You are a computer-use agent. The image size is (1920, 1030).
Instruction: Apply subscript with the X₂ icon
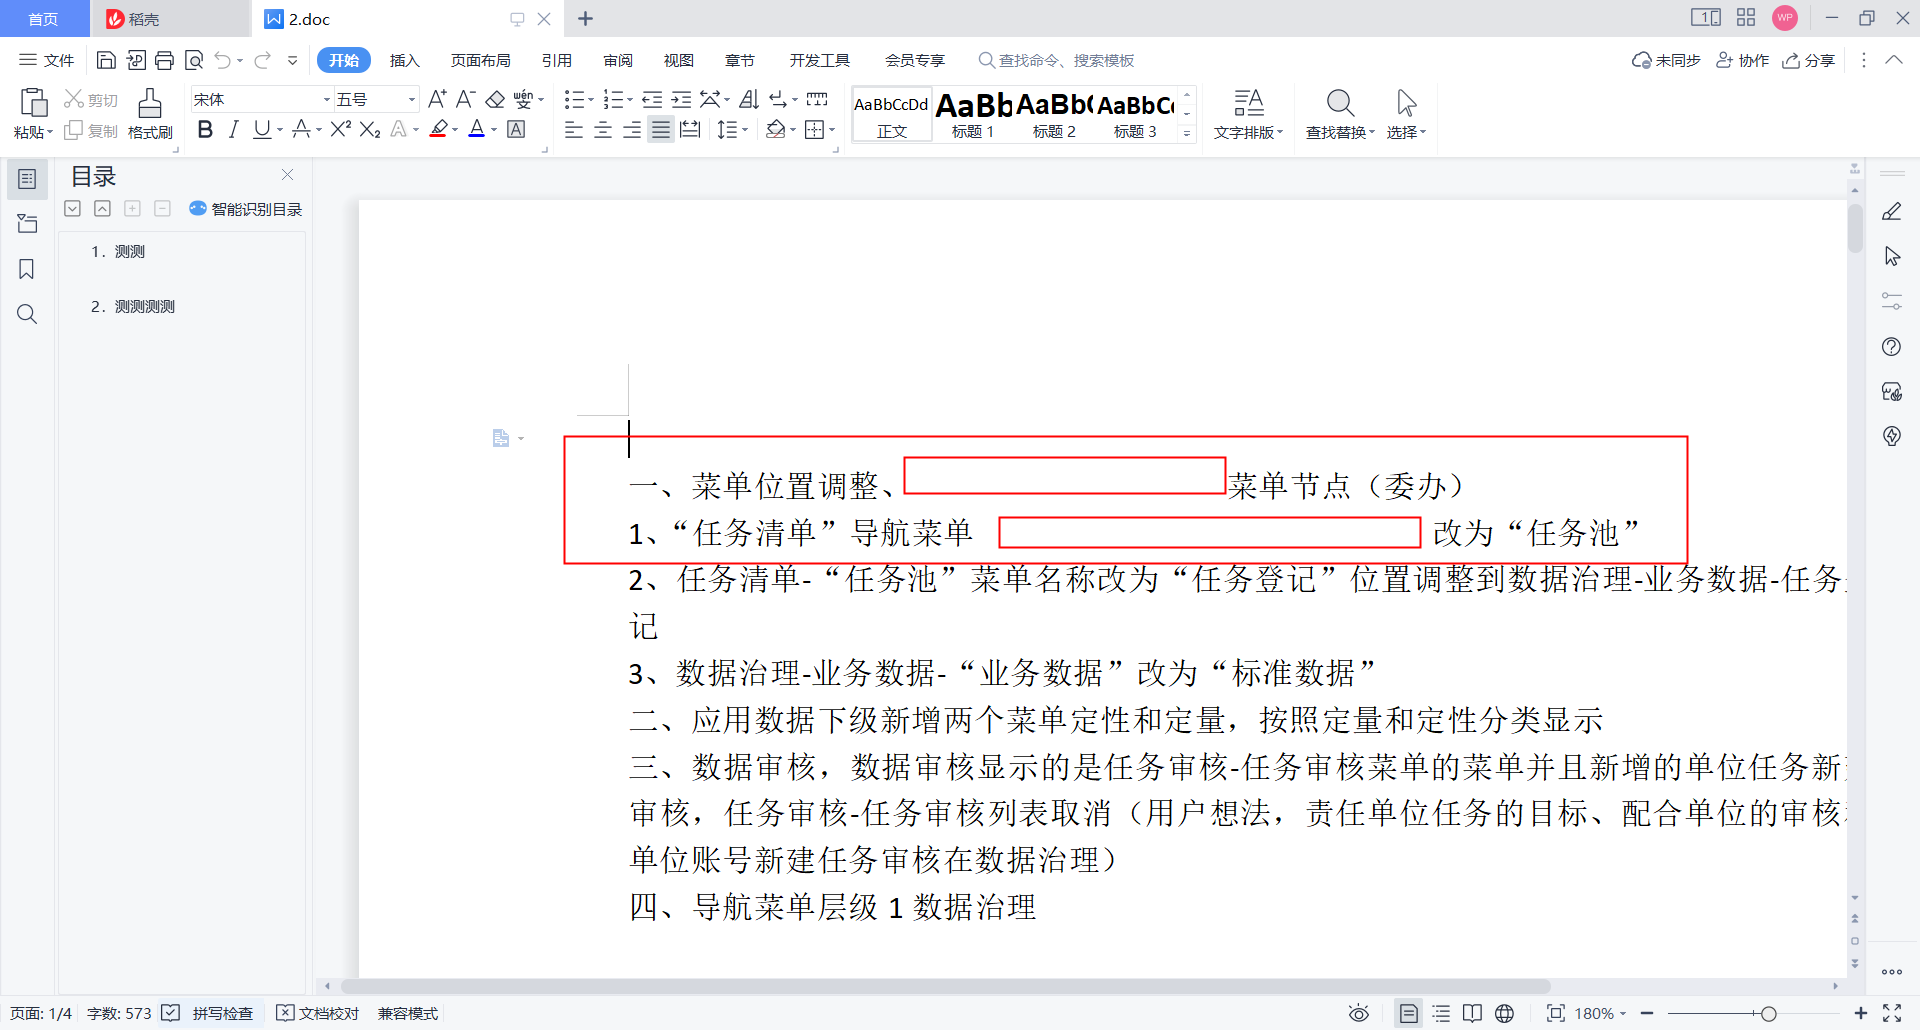point(370,129)
